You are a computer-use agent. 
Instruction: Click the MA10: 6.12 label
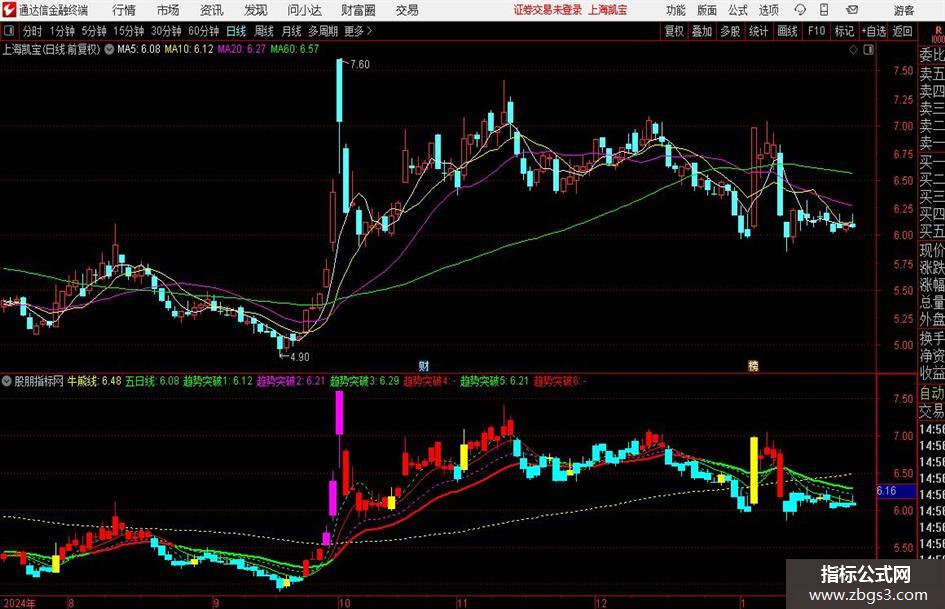point(189,49)
